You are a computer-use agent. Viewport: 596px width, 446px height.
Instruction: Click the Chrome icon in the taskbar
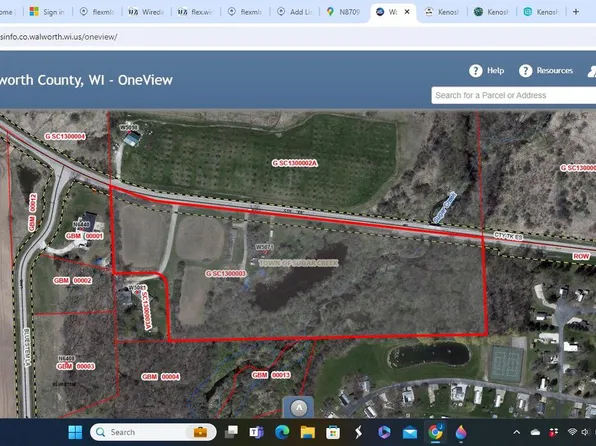tap(435, 432)
